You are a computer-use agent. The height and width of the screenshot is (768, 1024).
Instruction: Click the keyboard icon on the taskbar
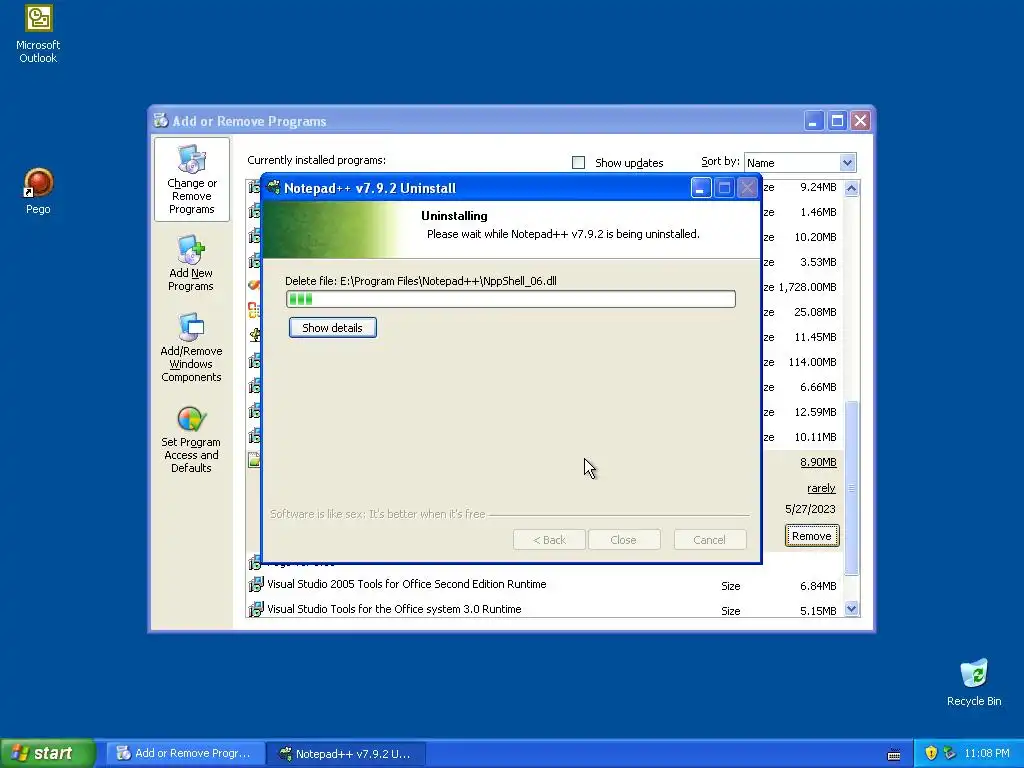[894, 755]
